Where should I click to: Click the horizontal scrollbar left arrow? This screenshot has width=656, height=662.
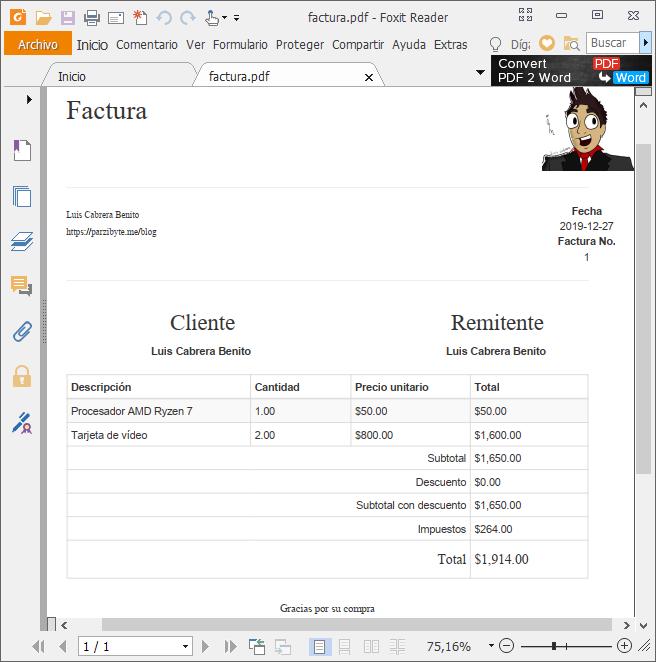tap(64, 625)
